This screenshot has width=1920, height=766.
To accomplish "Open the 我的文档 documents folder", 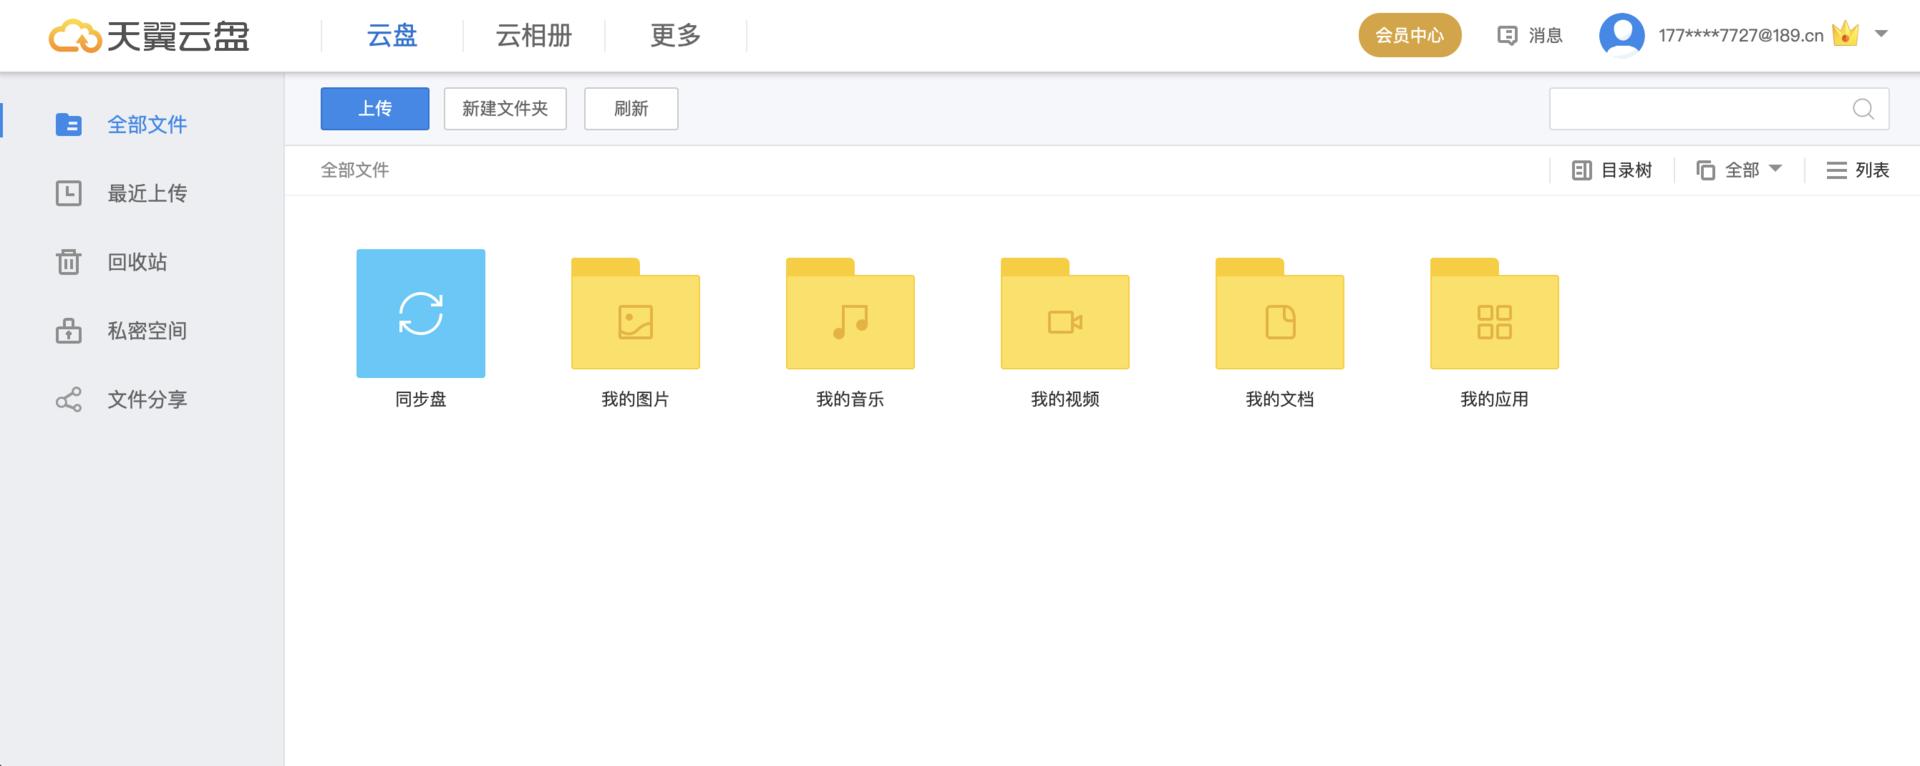I will click(1279, 316).
